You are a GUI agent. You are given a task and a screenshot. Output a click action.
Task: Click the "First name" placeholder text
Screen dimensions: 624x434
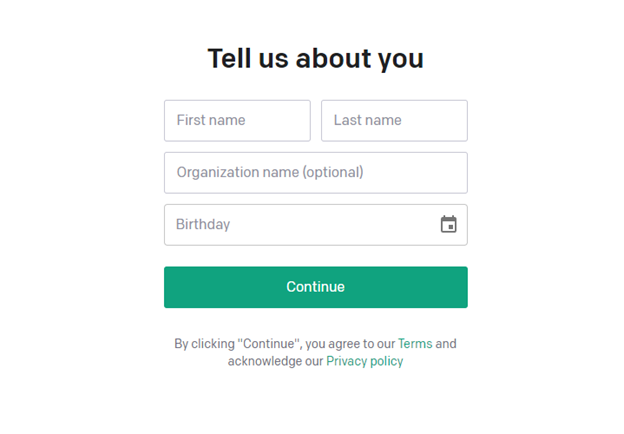pyautogui.click(x=211, y=121)
